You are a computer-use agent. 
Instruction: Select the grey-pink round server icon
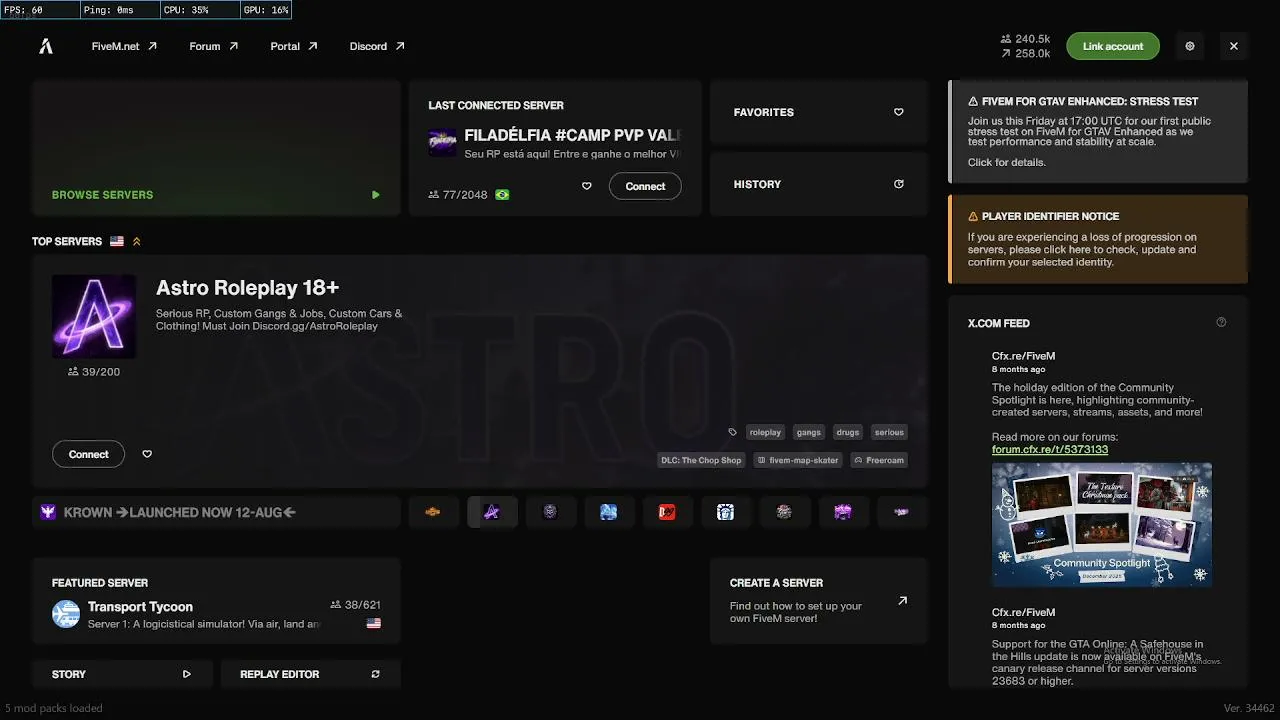point(784,512)
